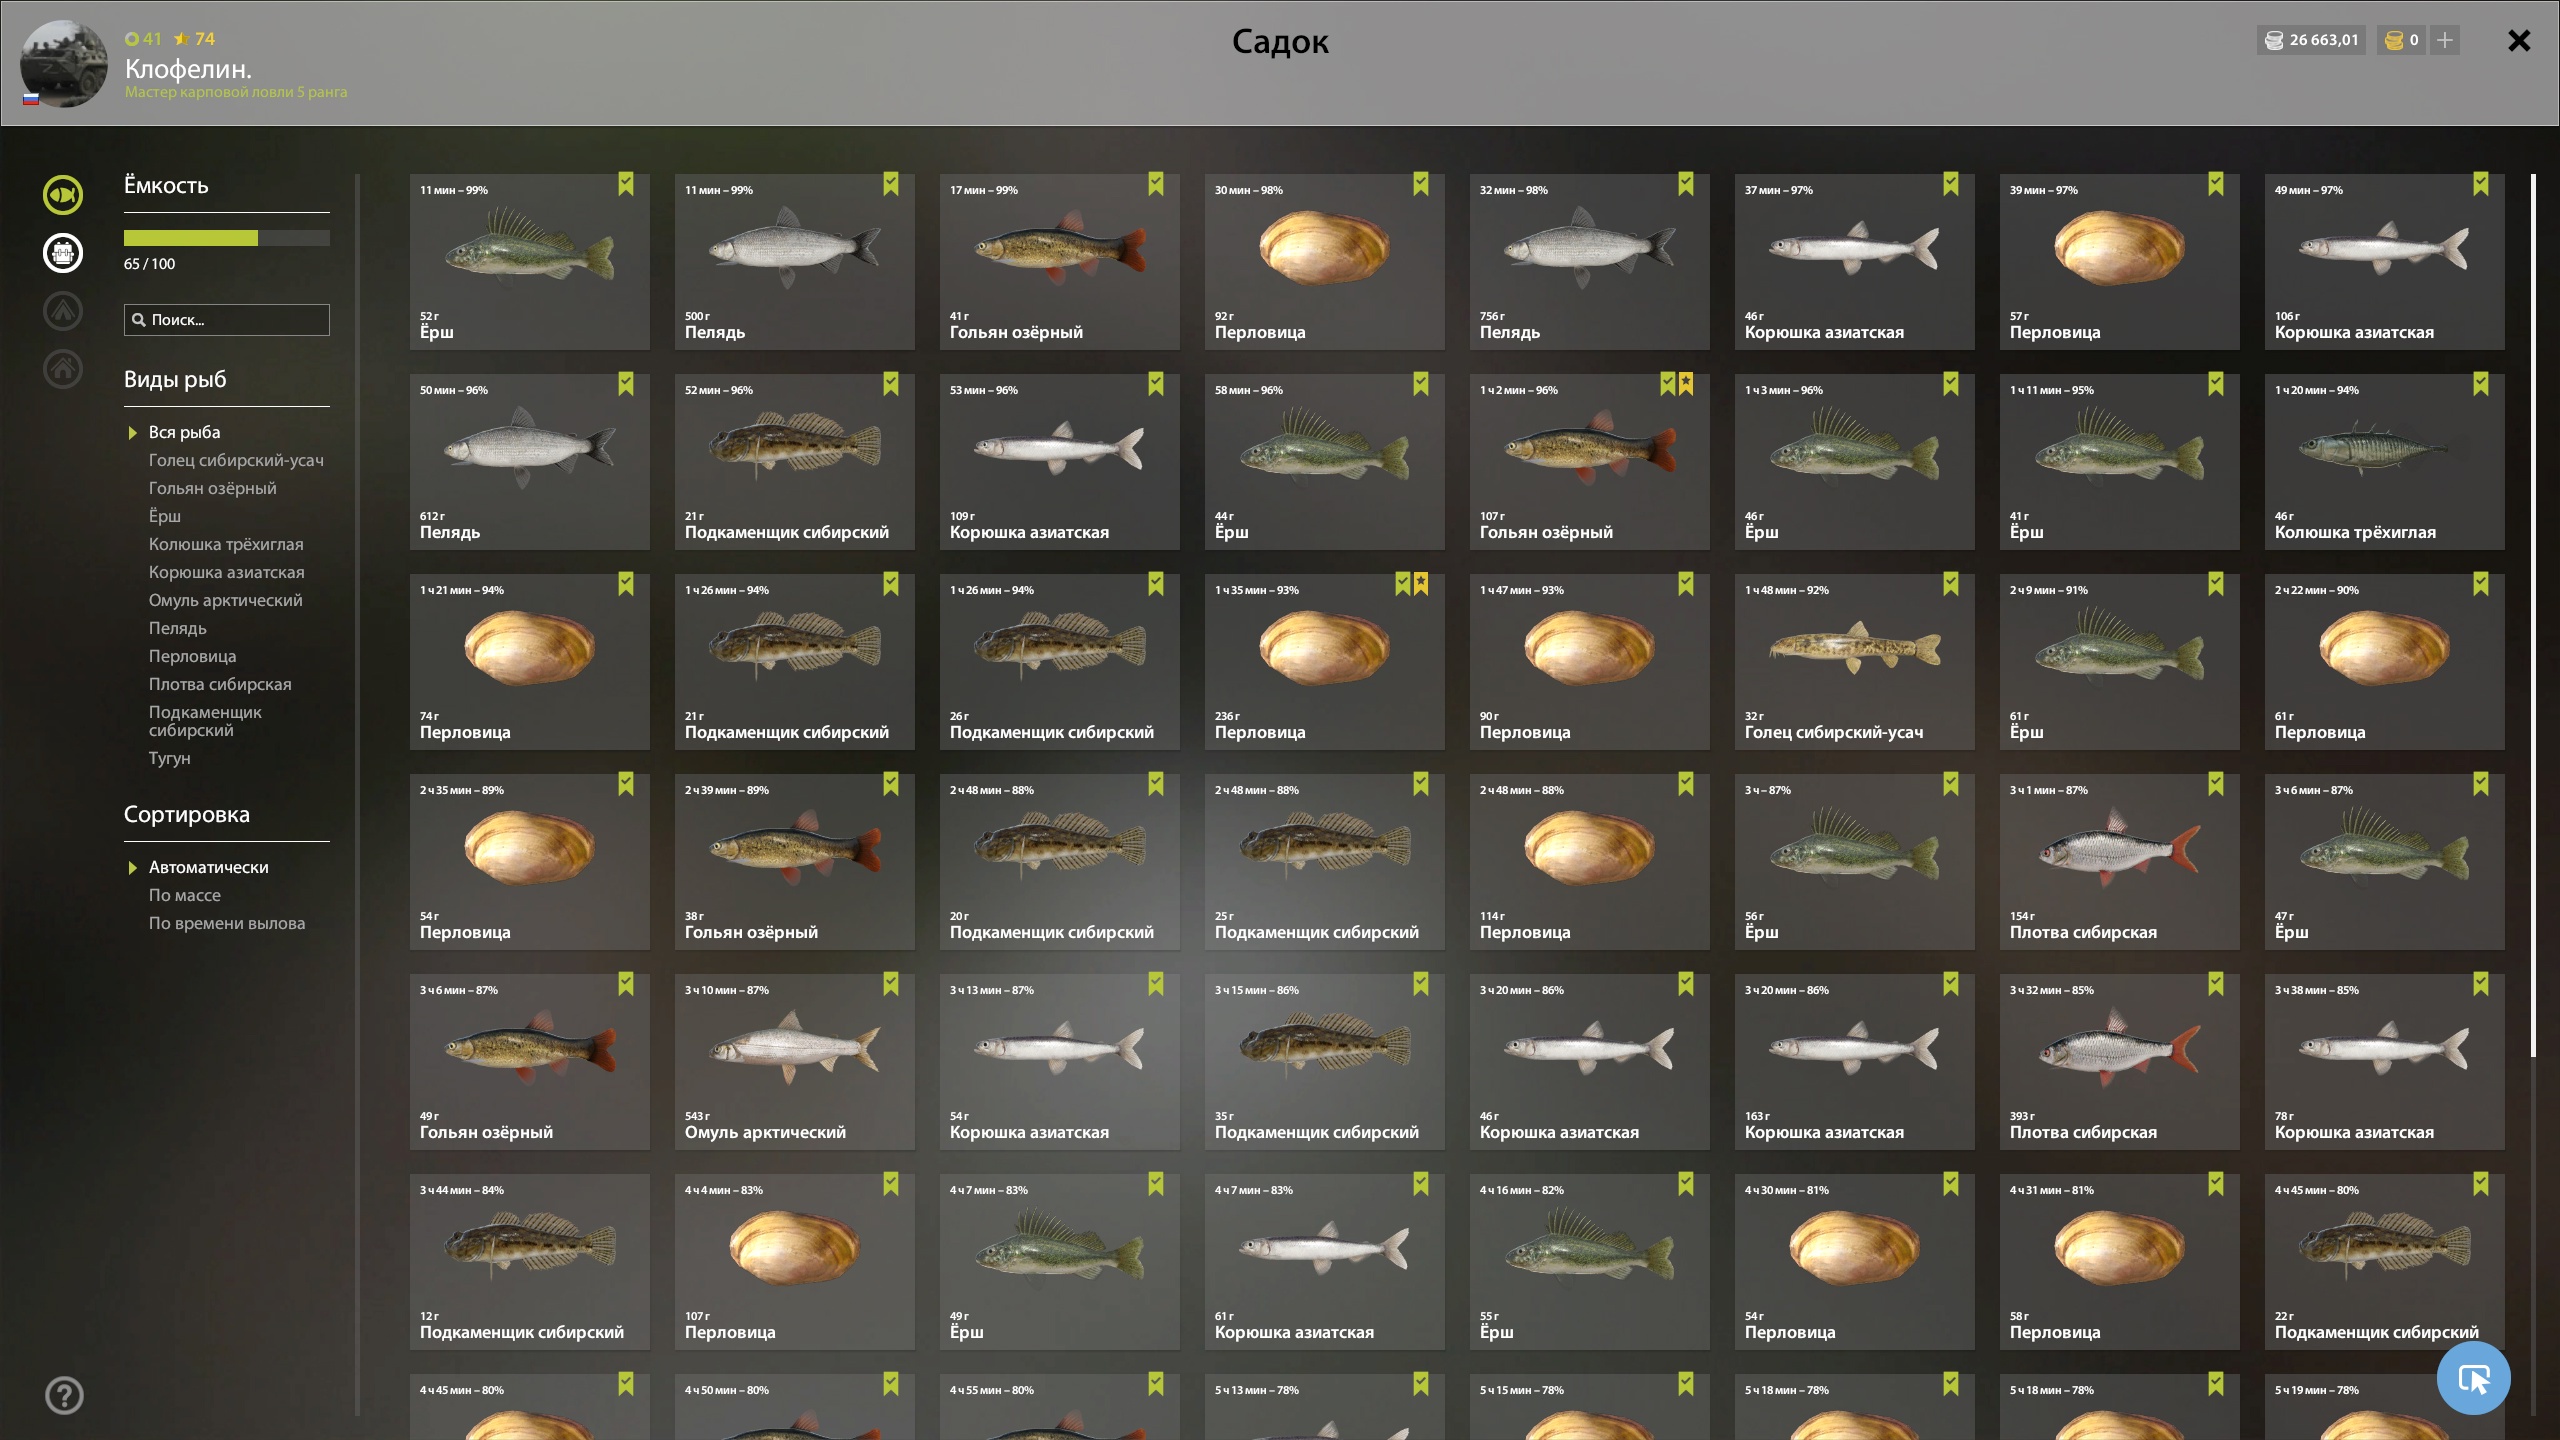Filter by Тугун species
The height and width of the screenshot is (1440, 2560).
pyautogui.click(x=170, y=758)
